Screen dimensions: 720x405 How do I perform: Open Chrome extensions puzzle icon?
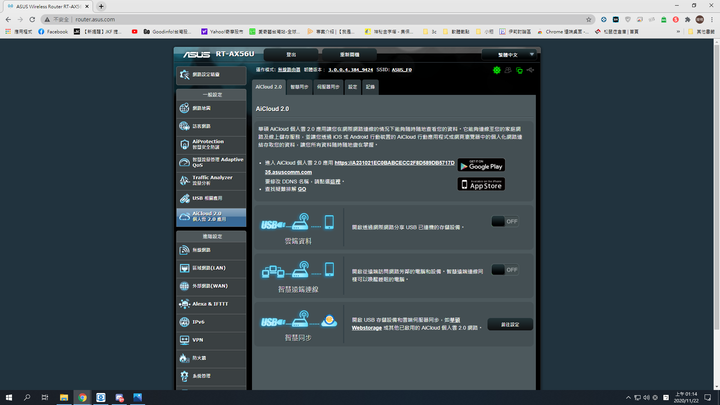[687, 19]
